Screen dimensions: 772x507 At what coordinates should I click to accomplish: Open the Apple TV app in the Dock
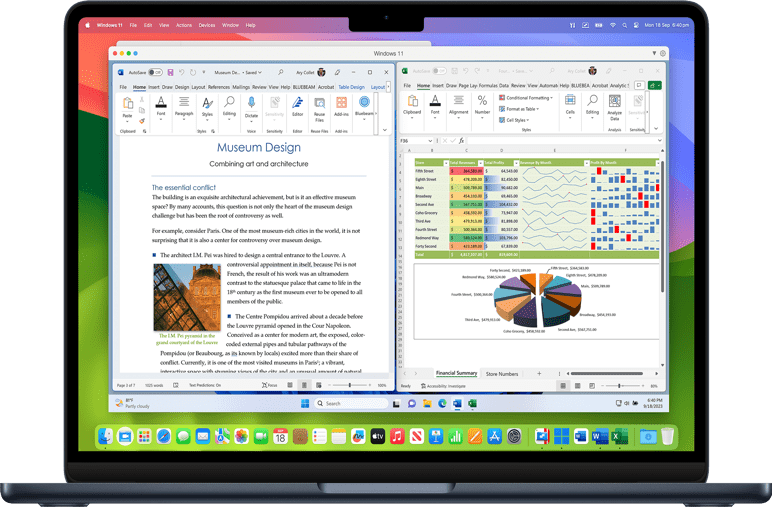point(377,437)
